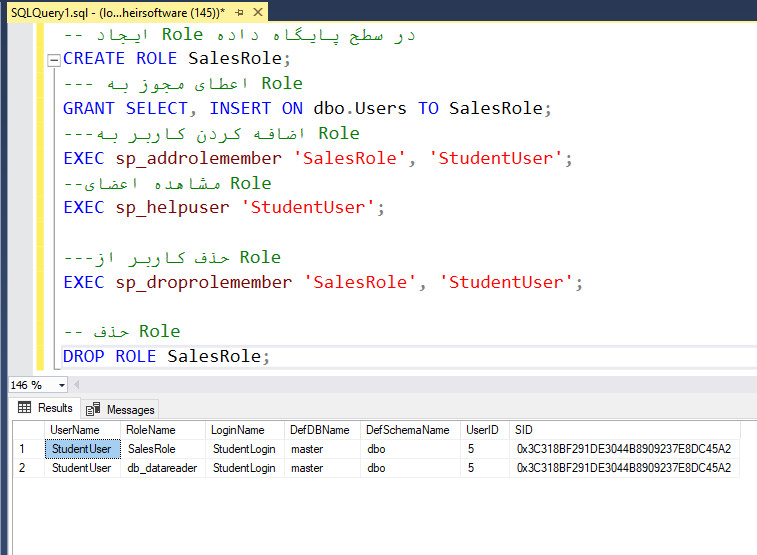Click the select-all corner of results grid
The image size is (757, 555).
[x=28, y=430]
